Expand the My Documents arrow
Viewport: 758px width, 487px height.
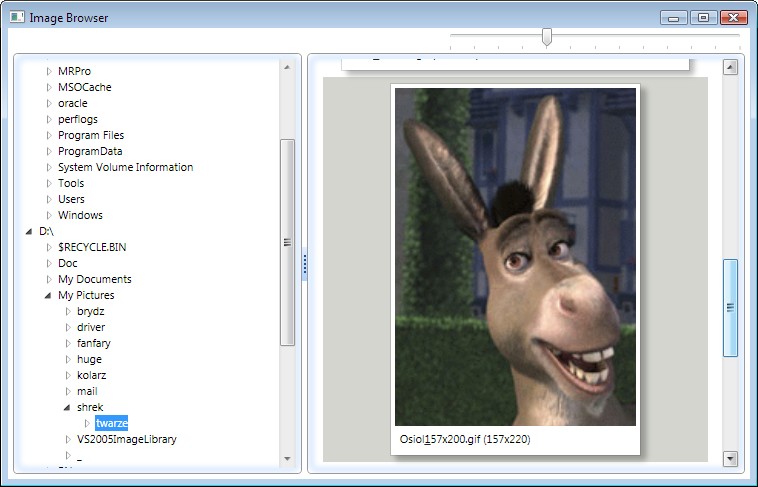point(49,279)
